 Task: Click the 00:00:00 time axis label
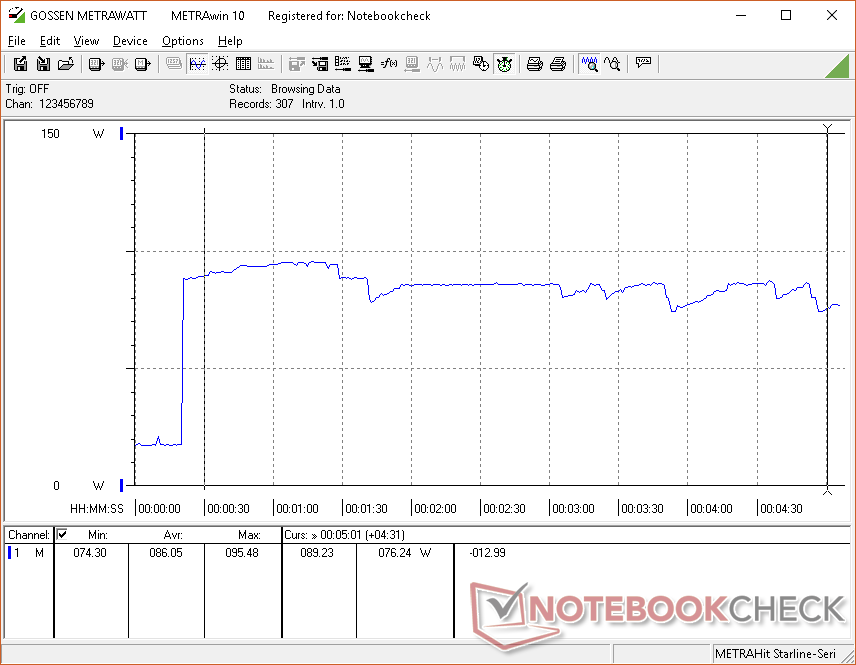[x=159, y=509]
